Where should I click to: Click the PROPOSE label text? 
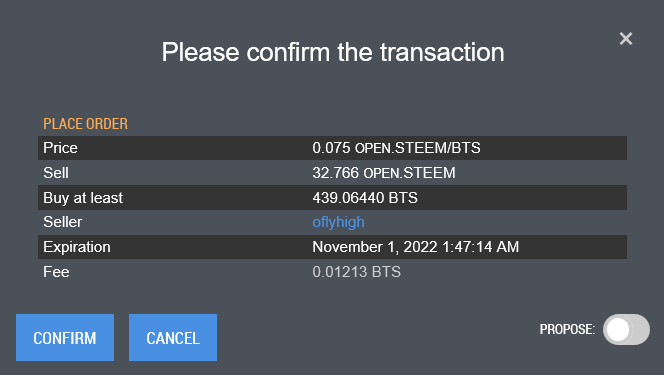tap(567, 329)
